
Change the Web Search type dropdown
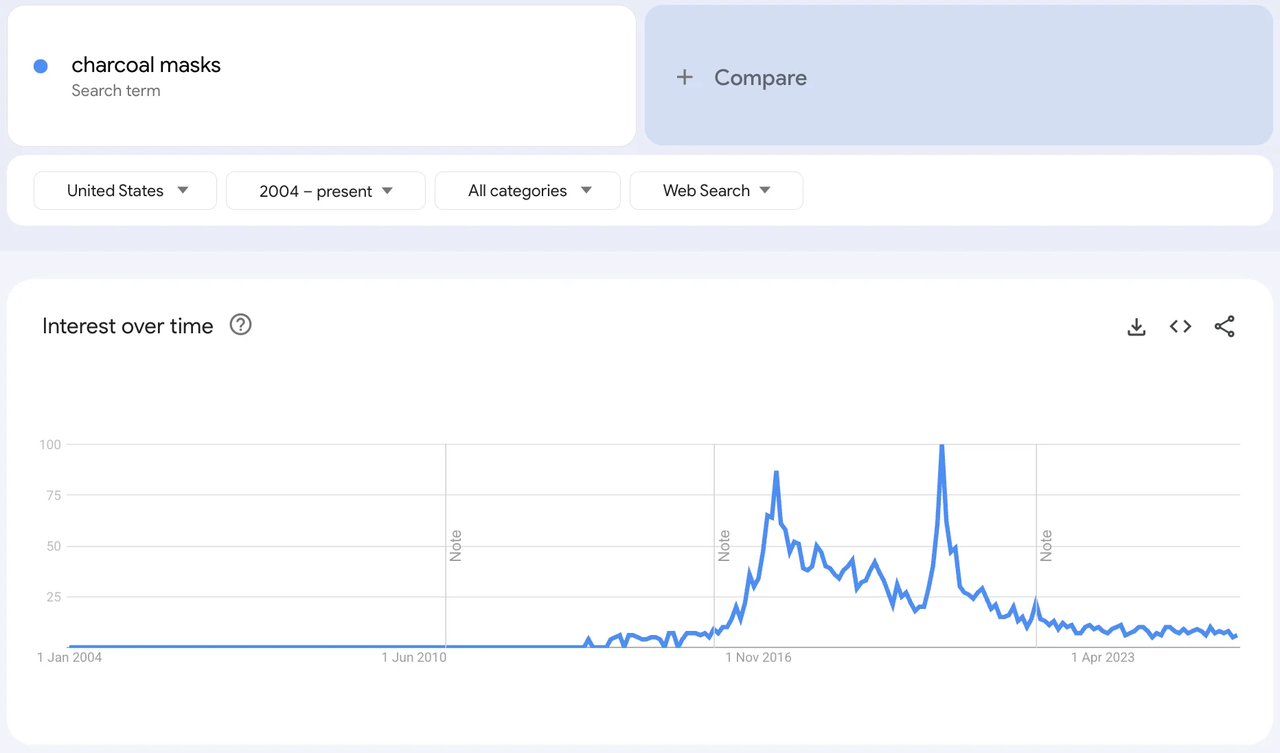[716, 191]
